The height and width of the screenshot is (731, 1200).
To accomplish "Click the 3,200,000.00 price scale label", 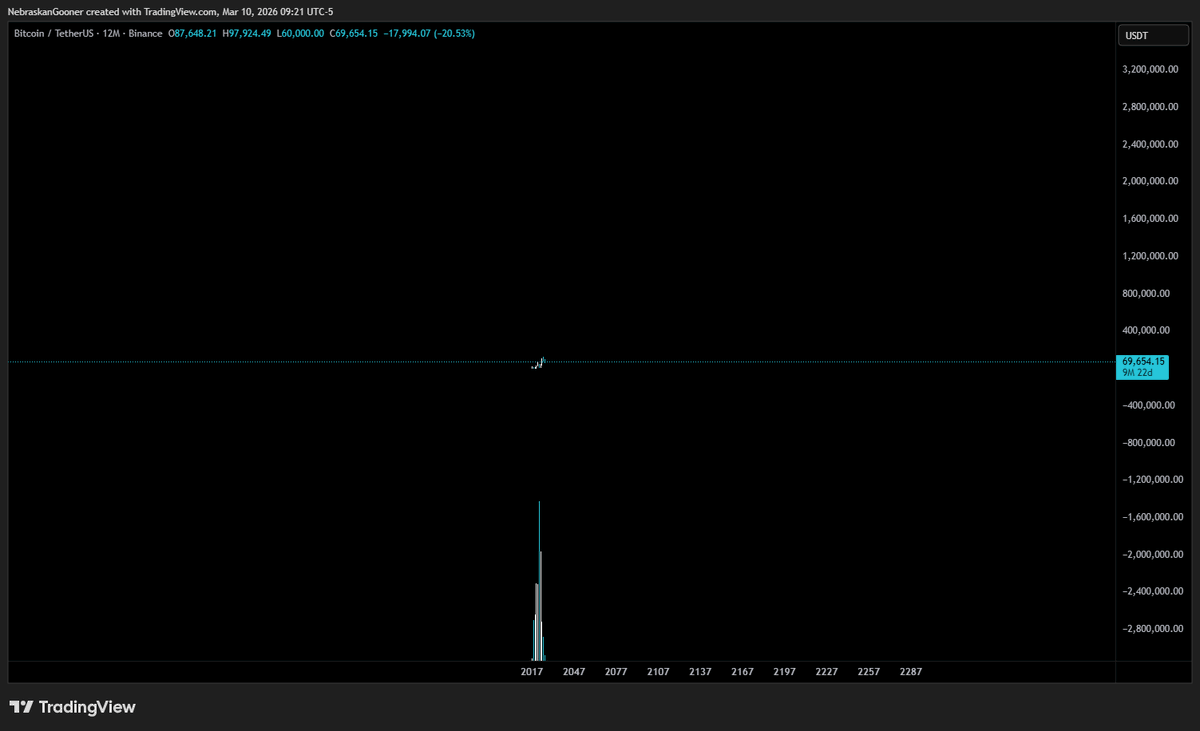I will [x=1150, y=69].
